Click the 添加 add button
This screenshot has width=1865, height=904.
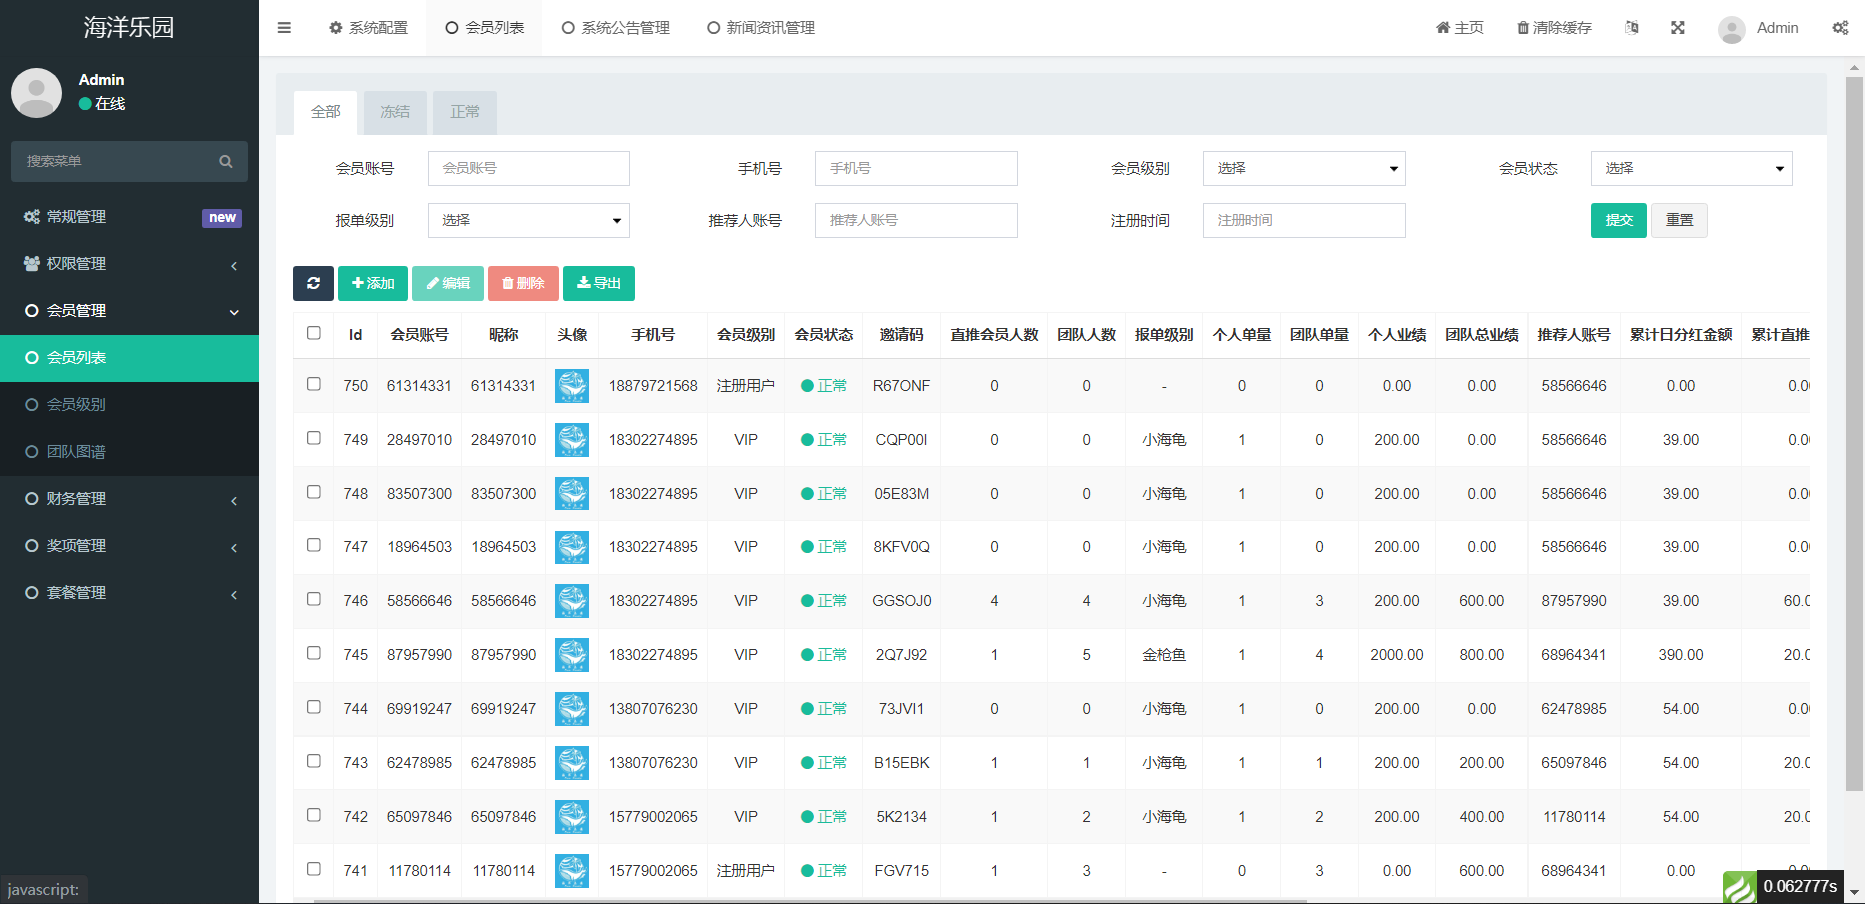(373, 283)
